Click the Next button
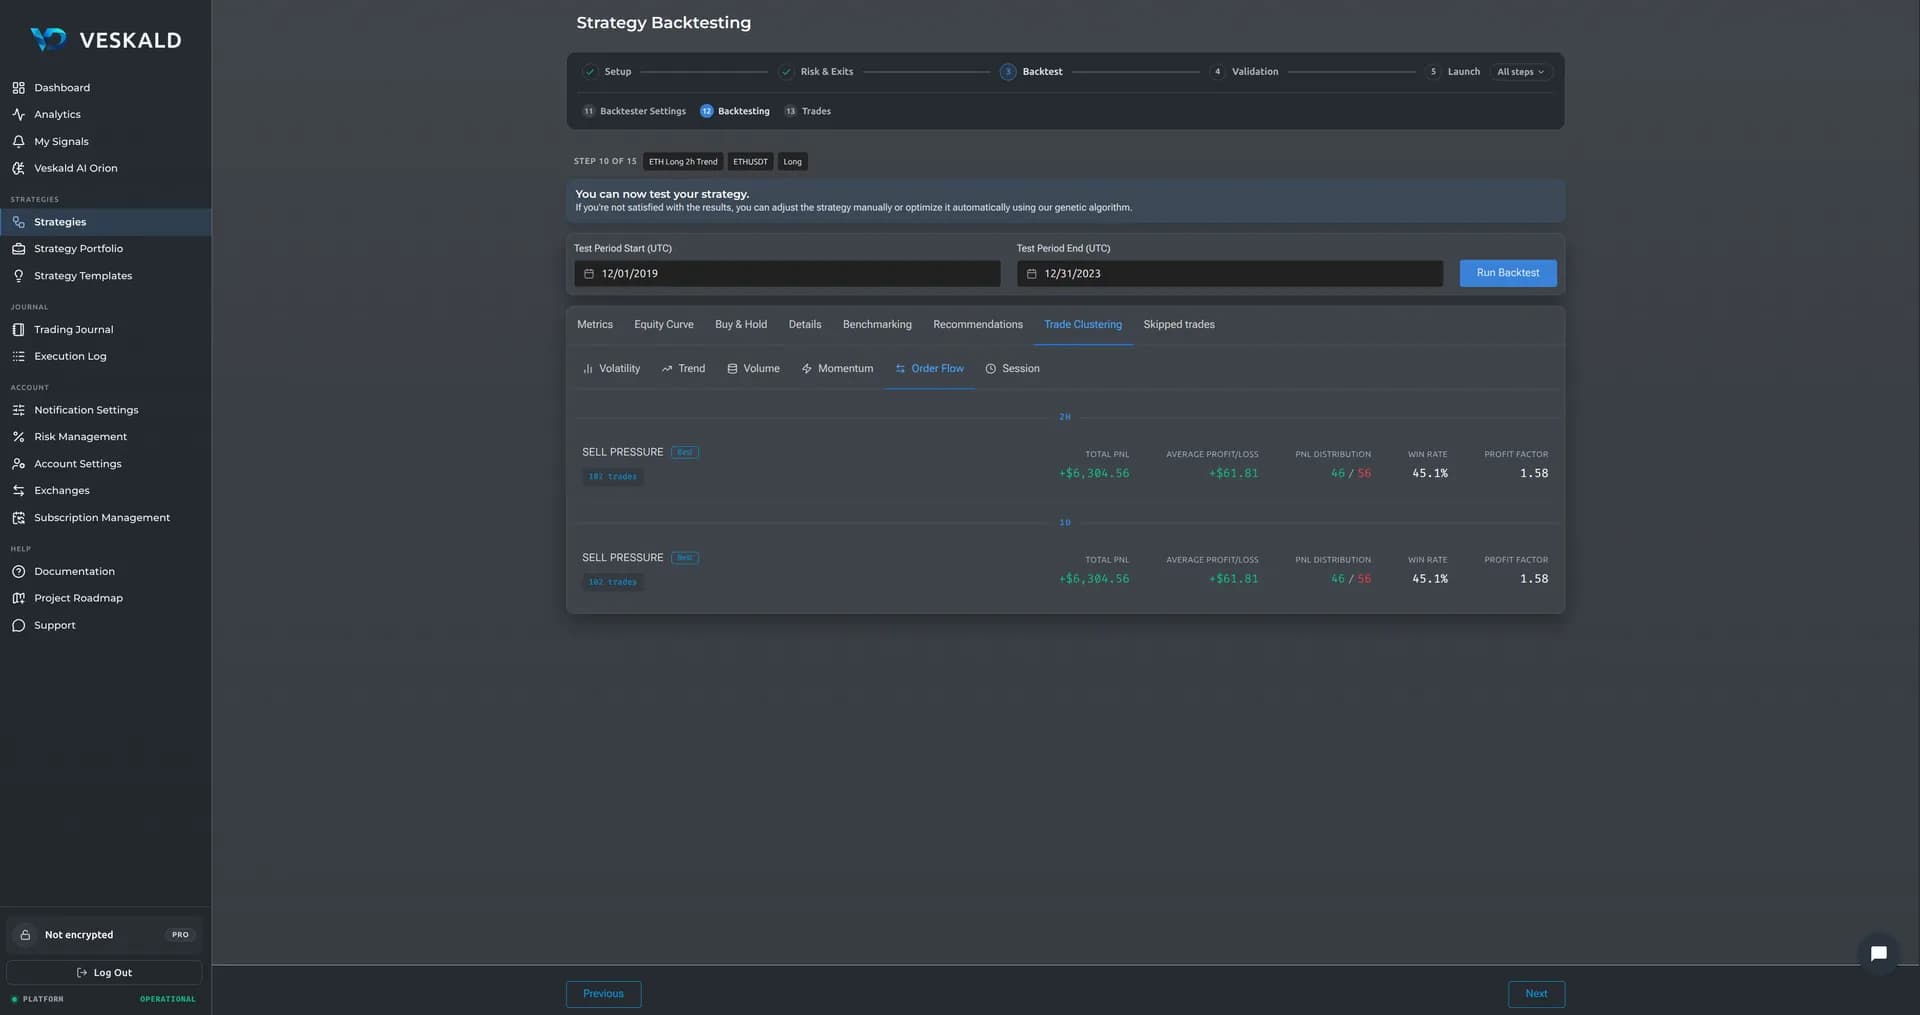1920x1015 pixels. coord(1536,994)
